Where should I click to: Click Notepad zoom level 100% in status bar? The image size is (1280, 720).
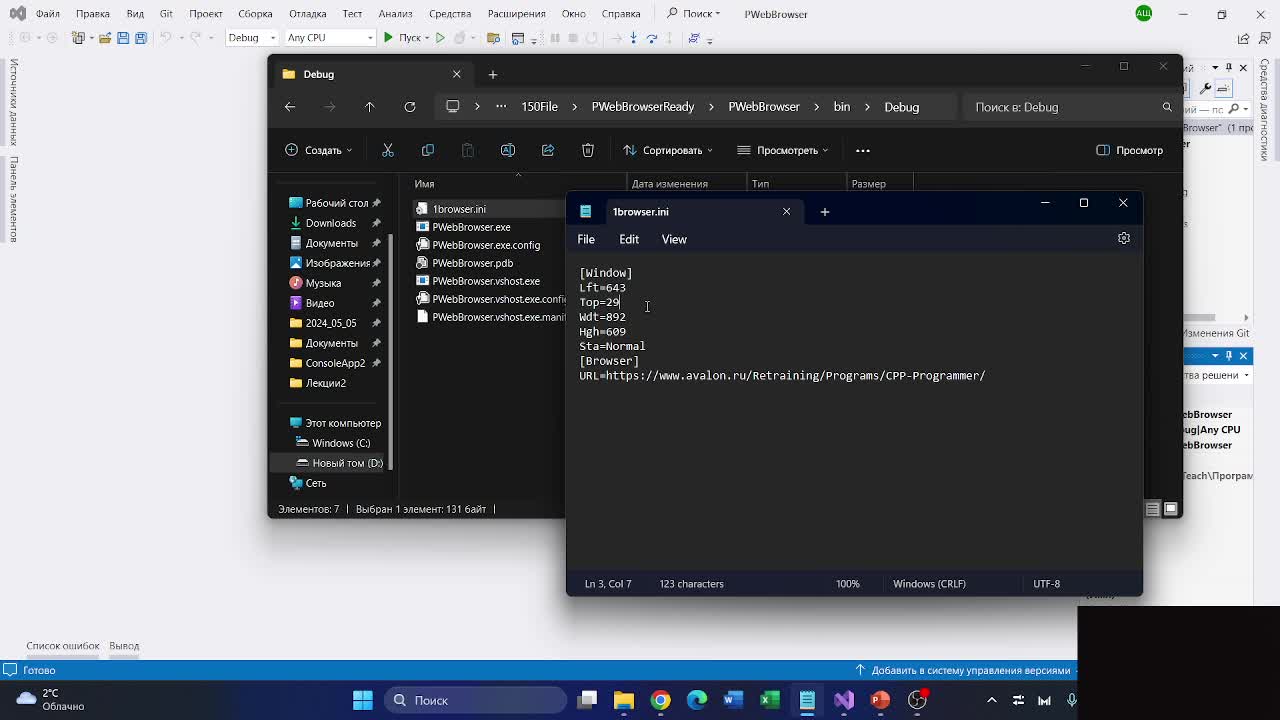tap(848, 584)
